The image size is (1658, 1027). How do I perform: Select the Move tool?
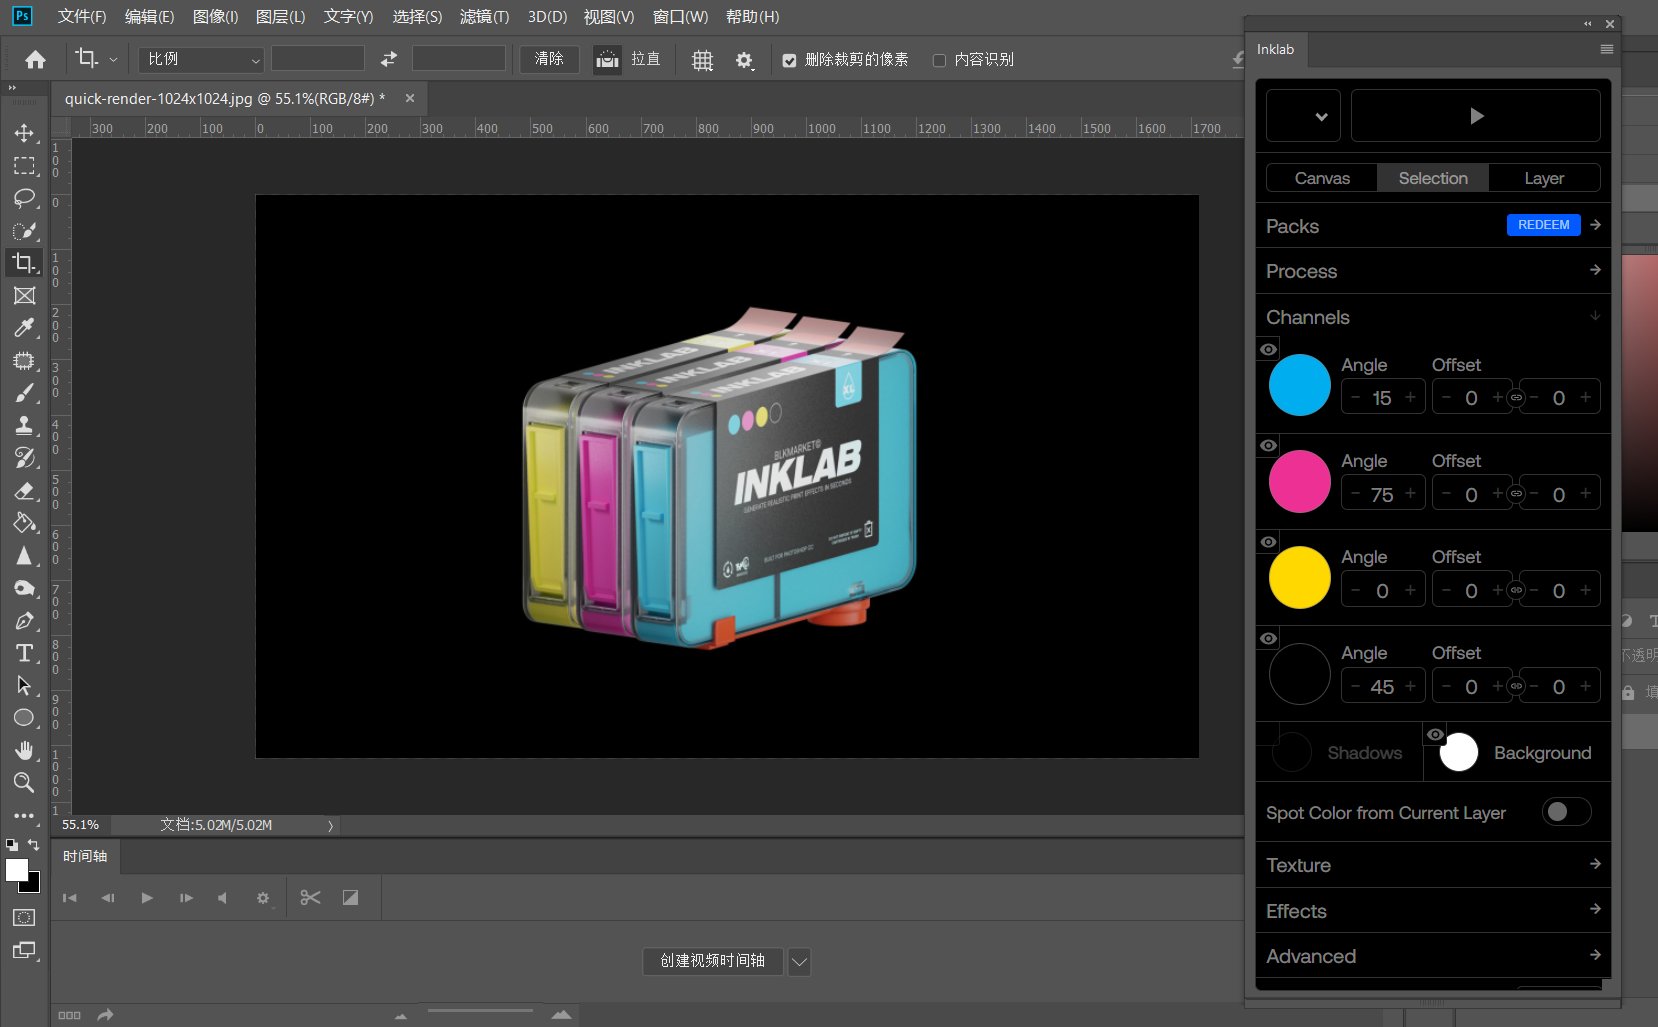(x=24, y=133)
